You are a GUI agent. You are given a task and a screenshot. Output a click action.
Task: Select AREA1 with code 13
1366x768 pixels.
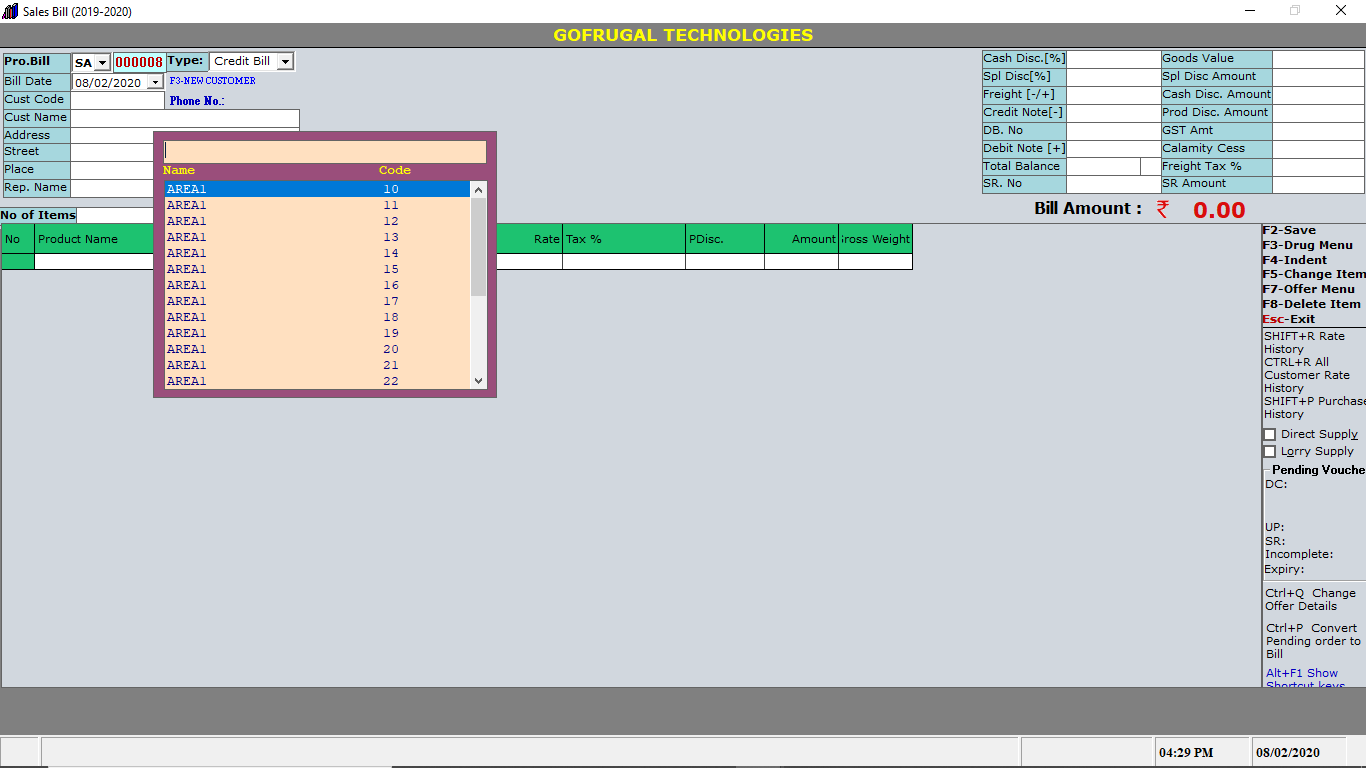[317, 237]
